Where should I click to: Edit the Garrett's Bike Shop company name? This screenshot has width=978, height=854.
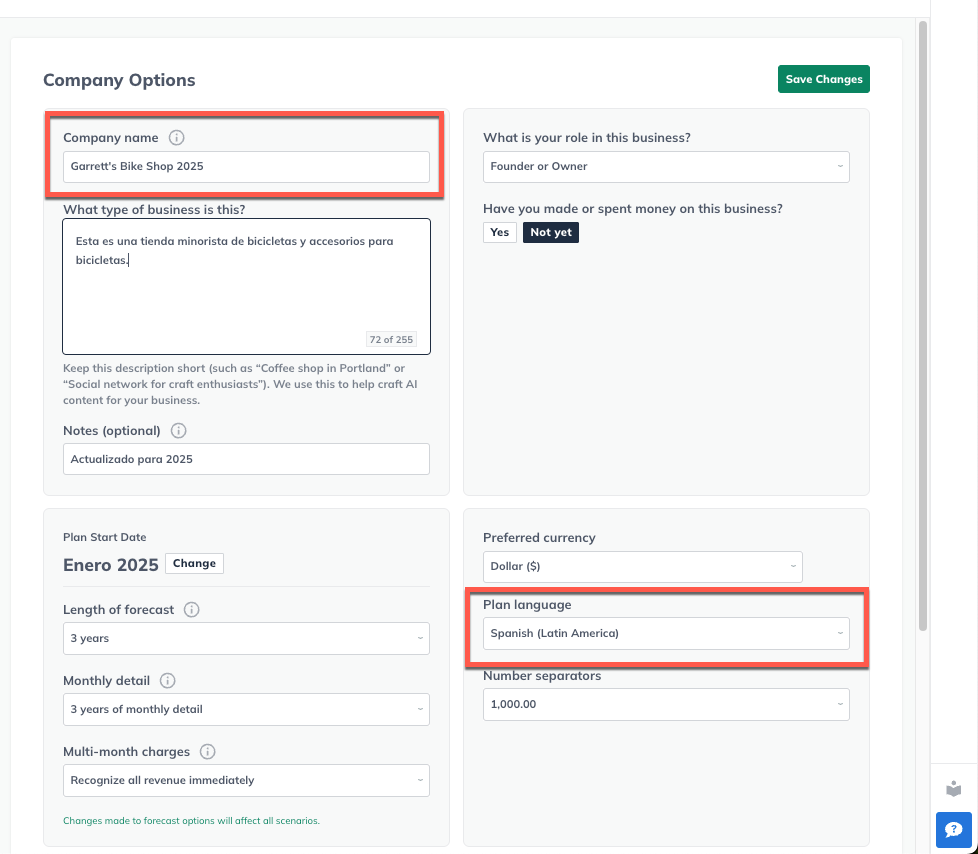(246, 167)
